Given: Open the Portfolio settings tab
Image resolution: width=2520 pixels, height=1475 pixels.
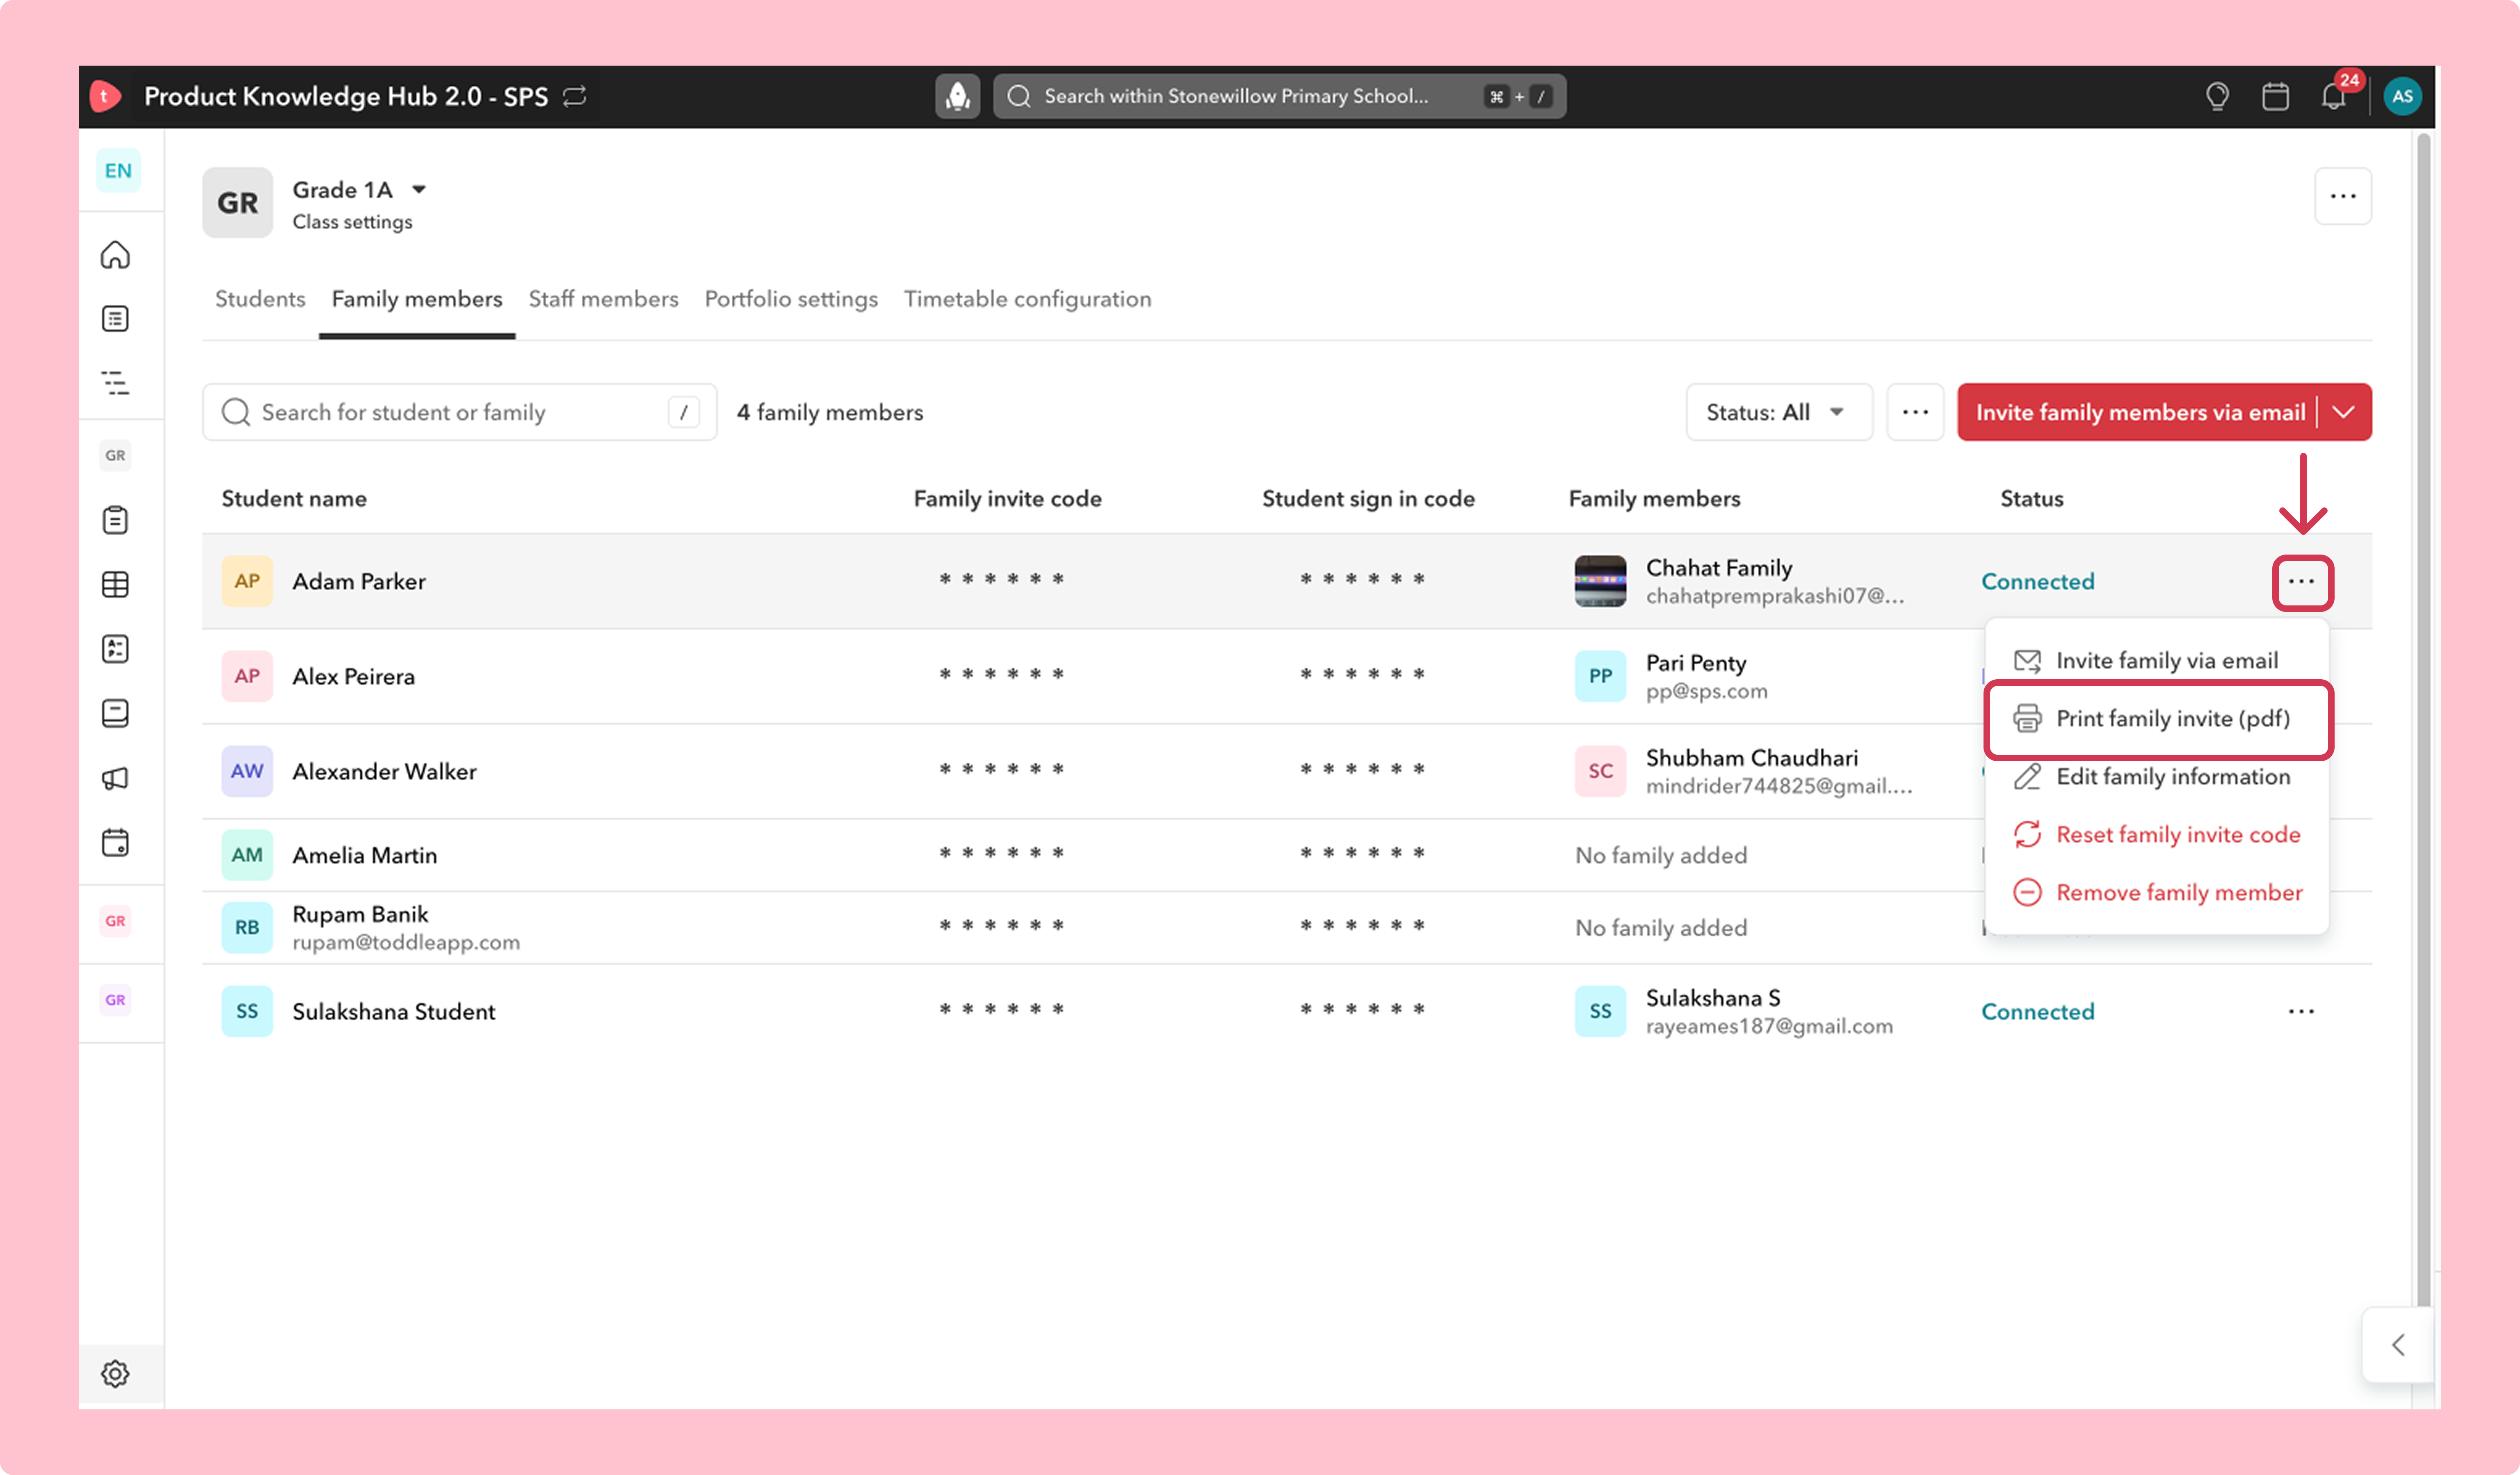Looking at the screenshot, I should [791, 299].
